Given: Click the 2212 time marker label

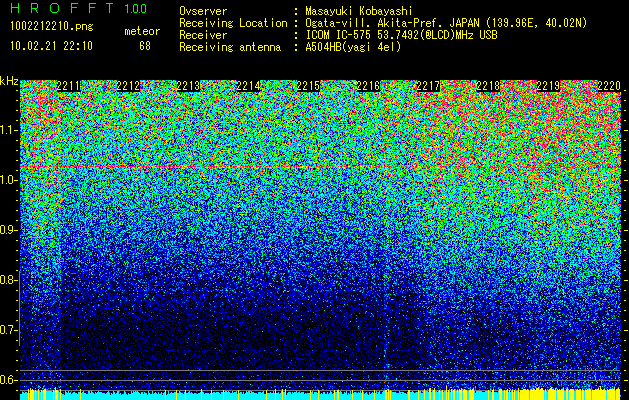Looking at the screenshot, I should [x=128, y=86].
